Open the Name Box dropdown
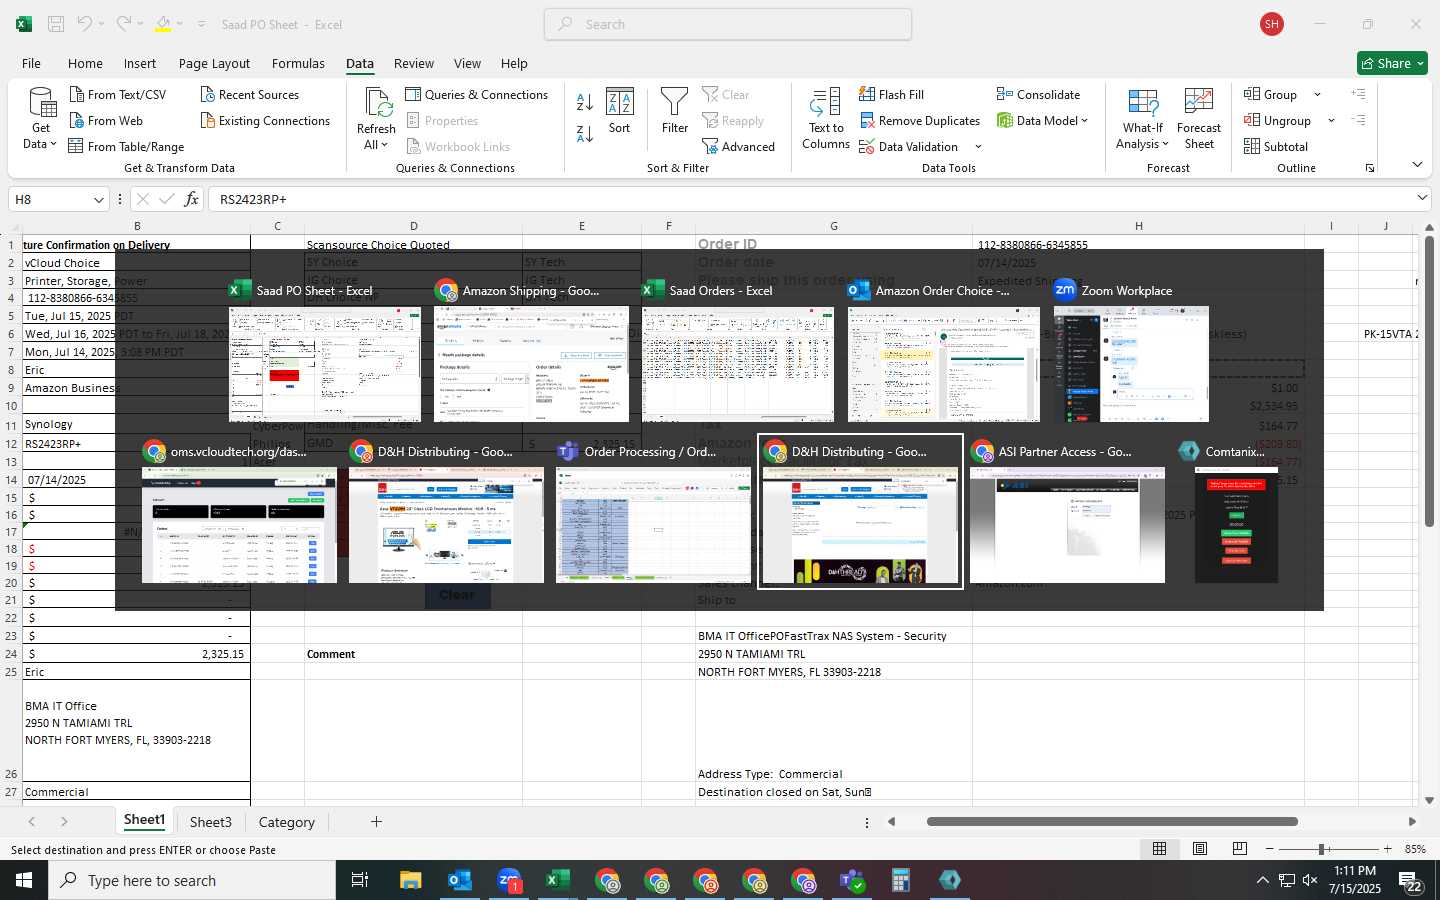This screenshot has width=1440, height=900. click(x=98, y=199)
